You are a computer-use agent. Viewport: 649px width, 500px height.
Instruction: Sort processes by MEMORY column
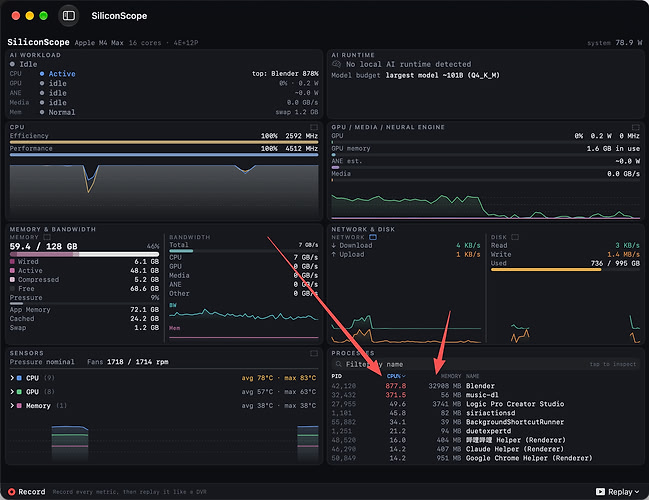click(x=450, y=376)
